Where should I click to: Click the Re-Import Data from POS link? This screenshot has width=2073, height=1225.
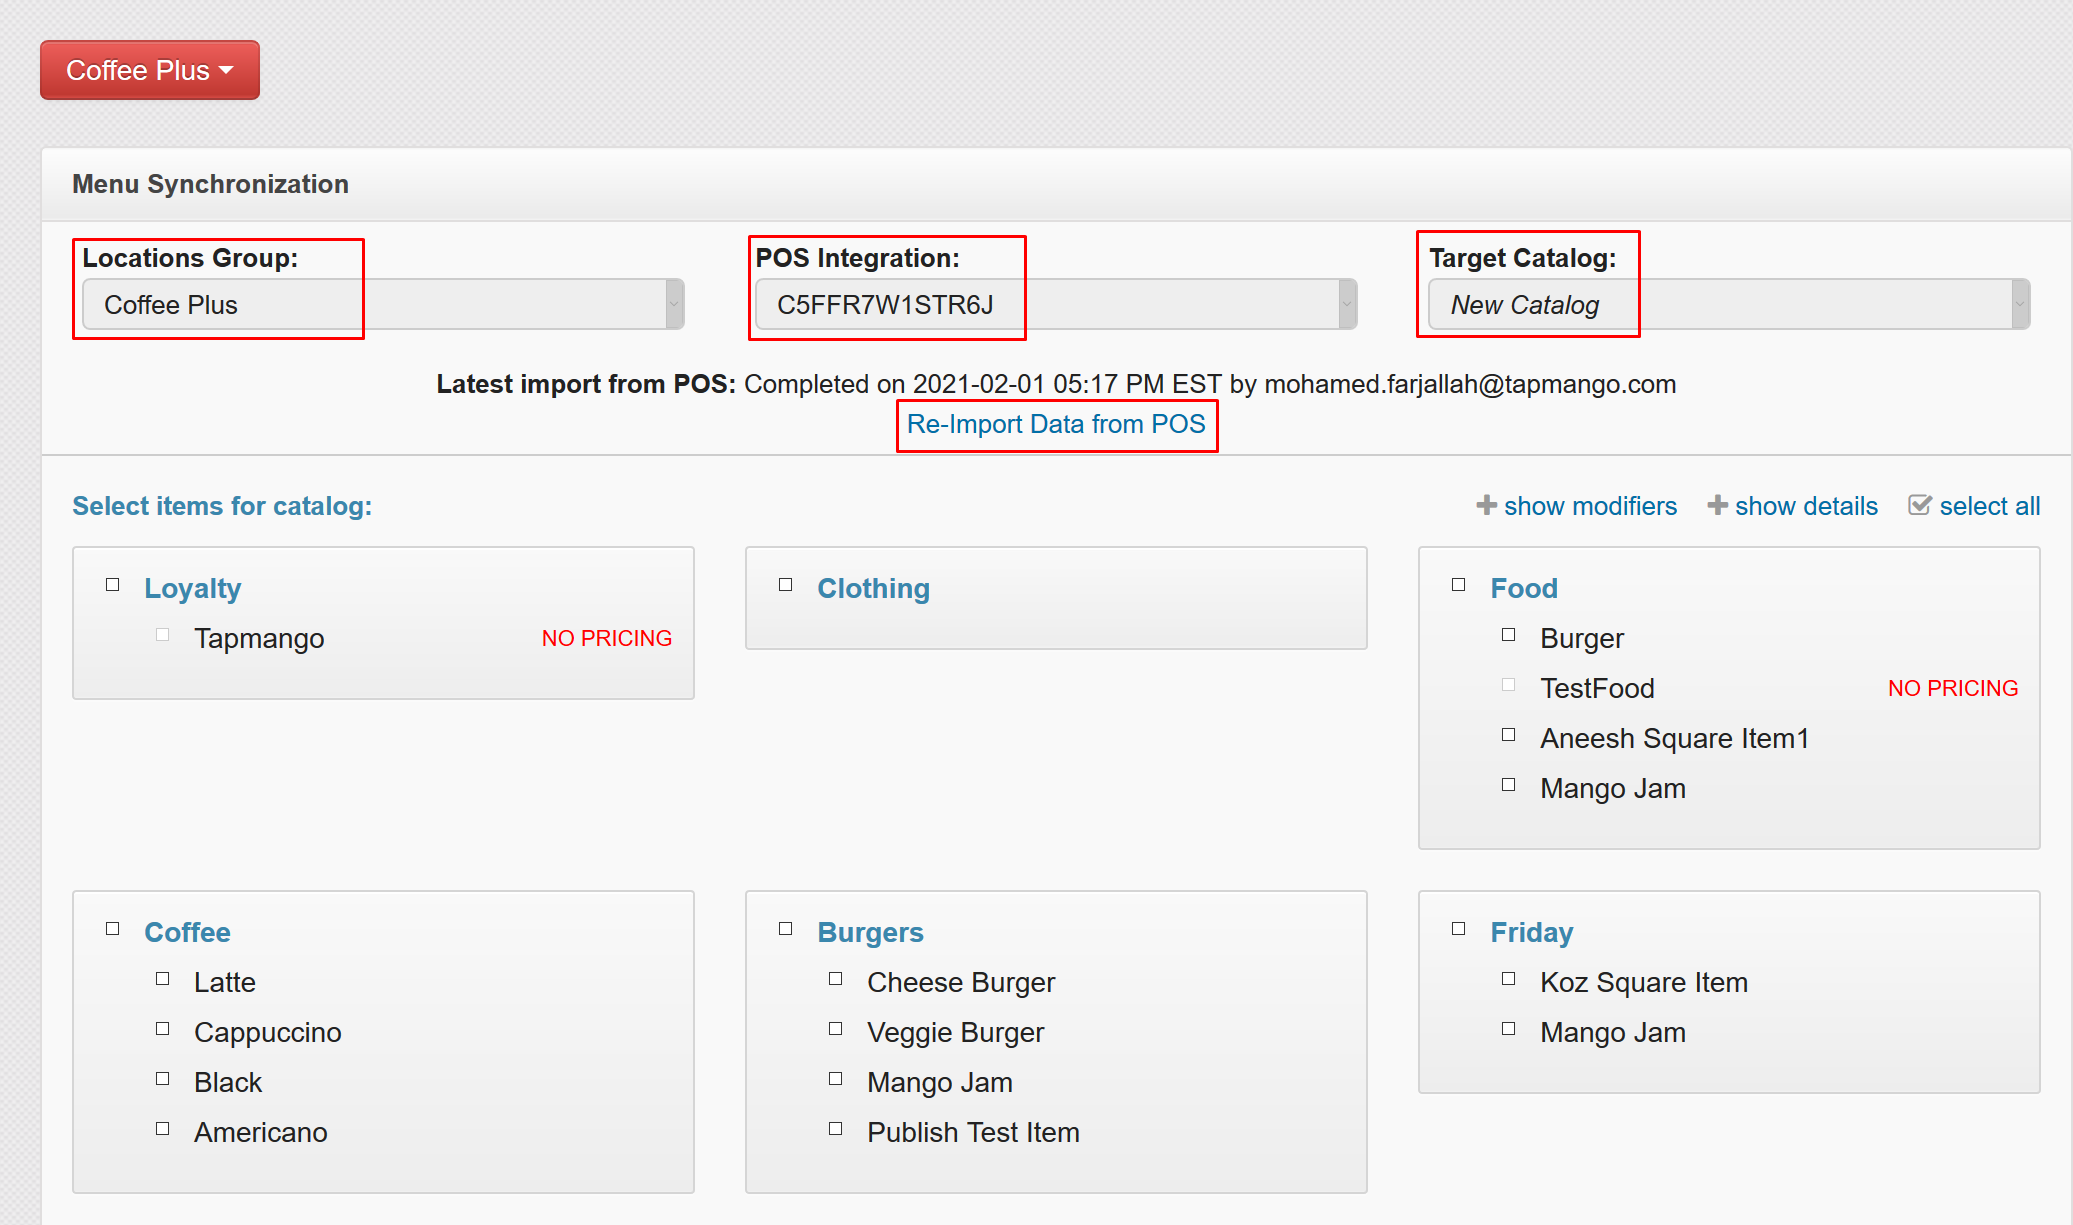1056,425
